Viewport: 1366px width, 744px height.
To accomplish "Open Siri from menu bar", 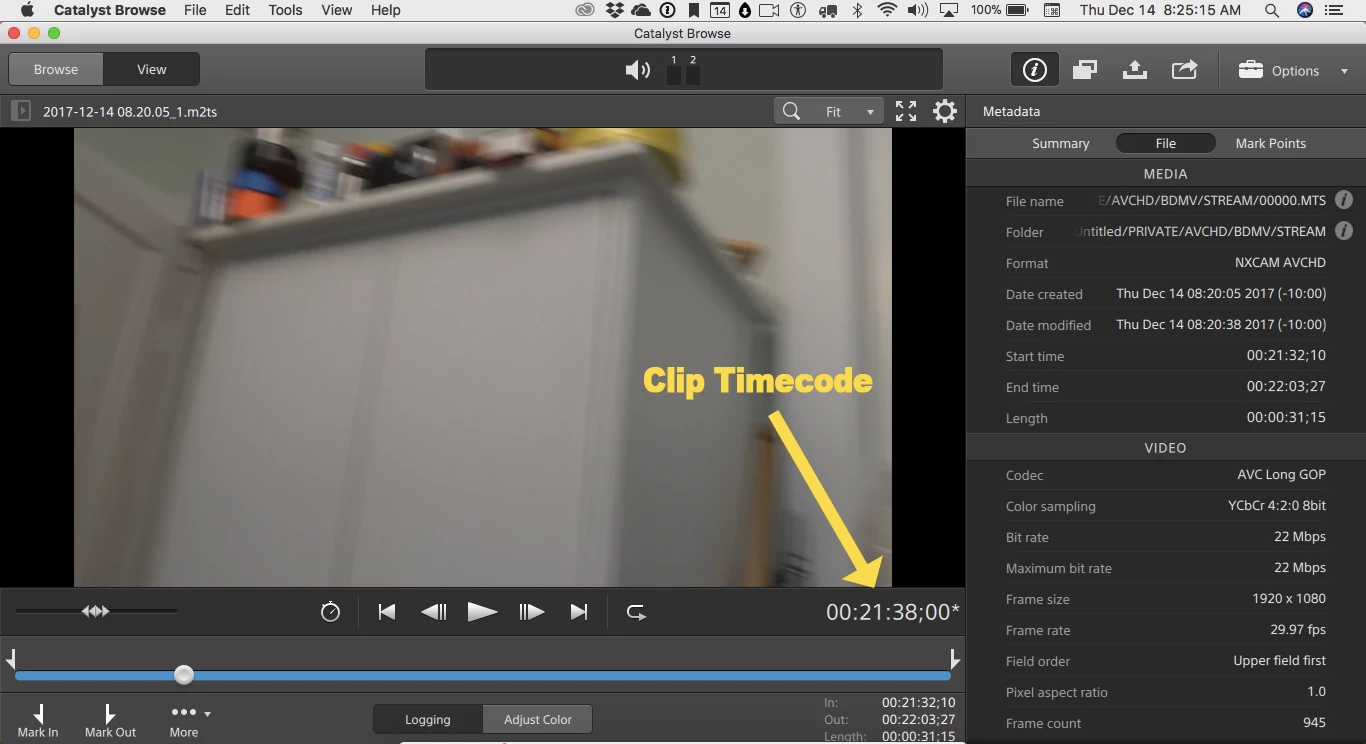I will (x=1304, y=10).
